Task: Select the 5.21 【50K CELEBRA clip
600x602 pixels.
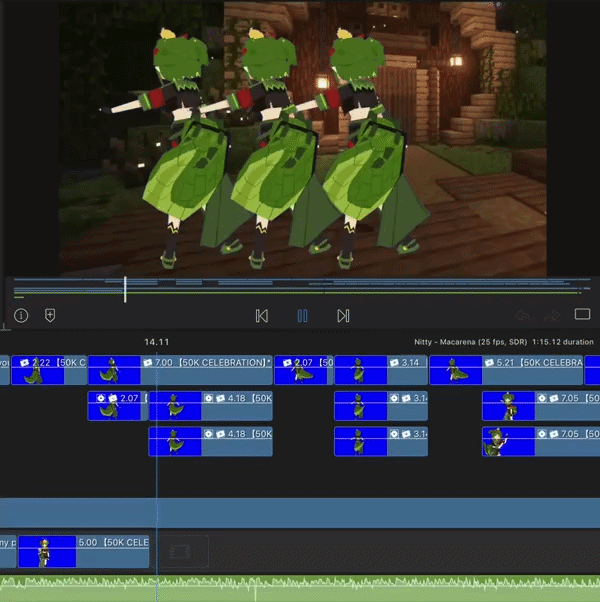Action: (x=506, y=370)
